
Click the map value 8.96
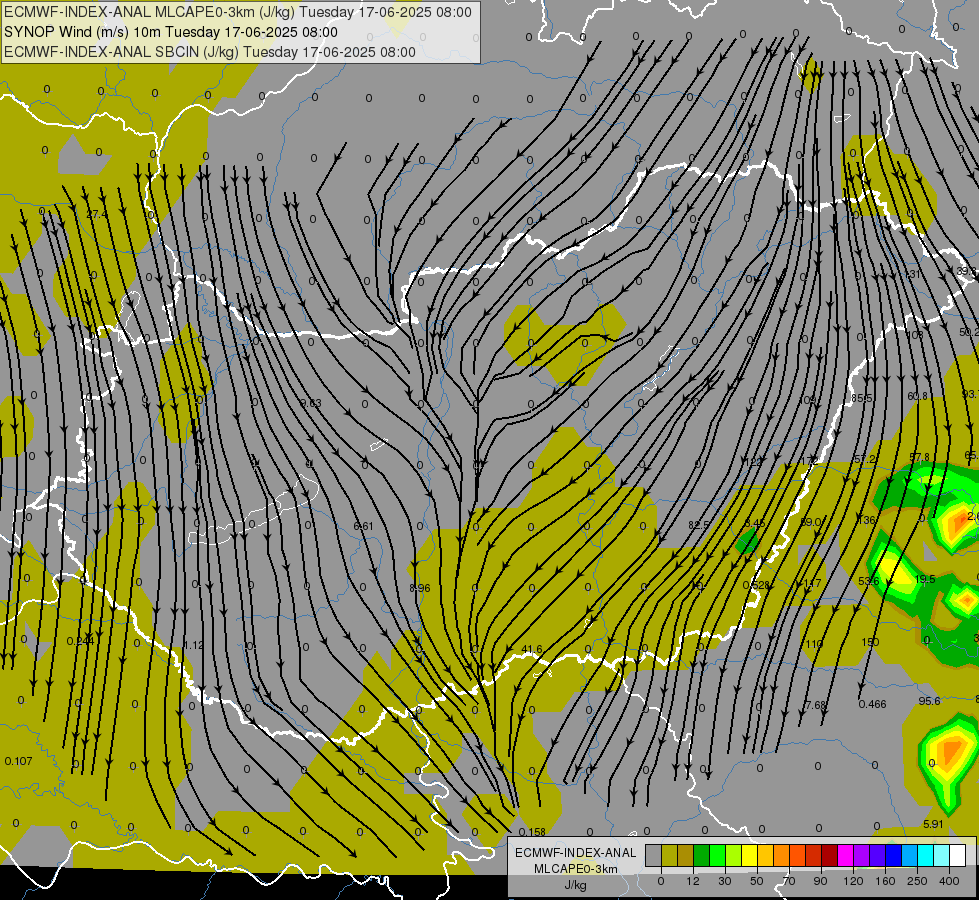point(420,588)
